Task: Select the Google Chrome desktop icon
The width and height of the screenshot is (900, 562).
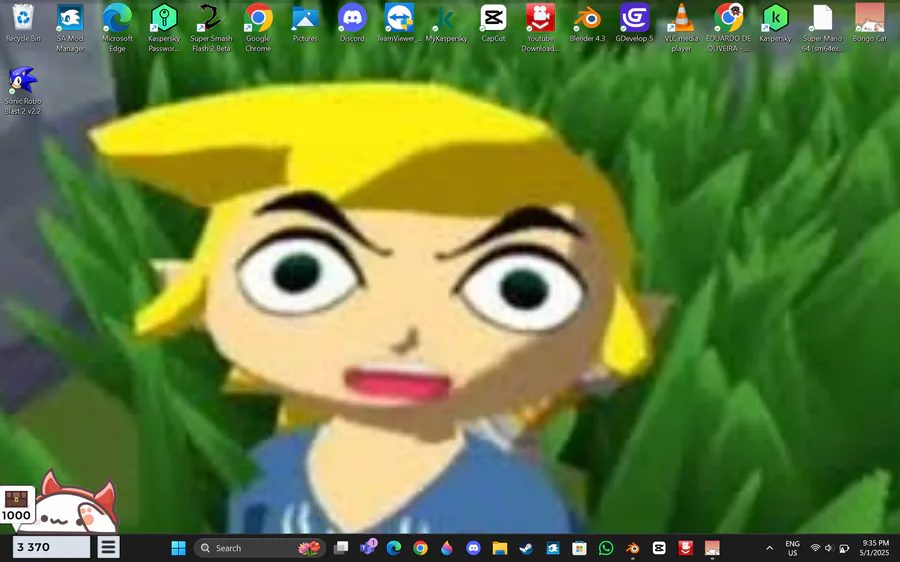Action: click(x=258, y=28)
